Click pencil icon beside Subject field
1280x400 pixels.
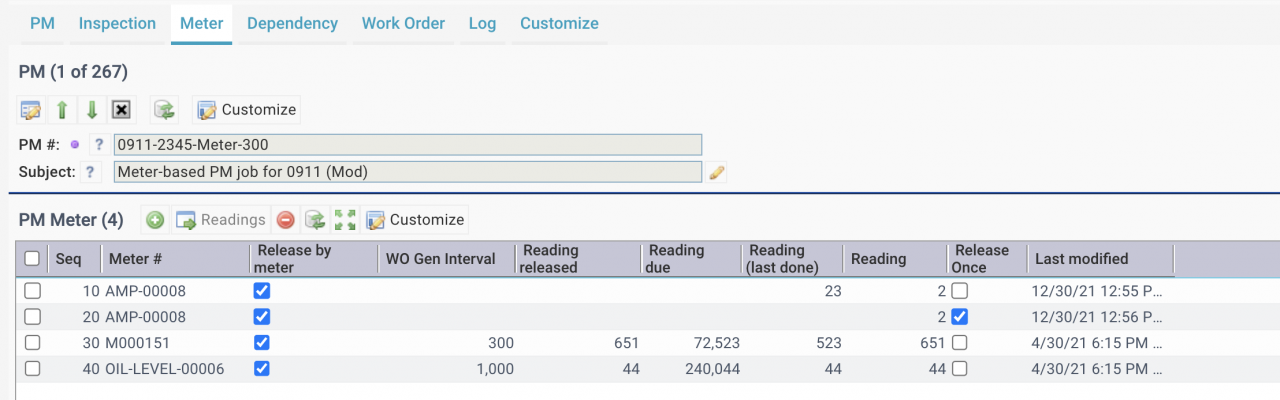pos(716,172)
